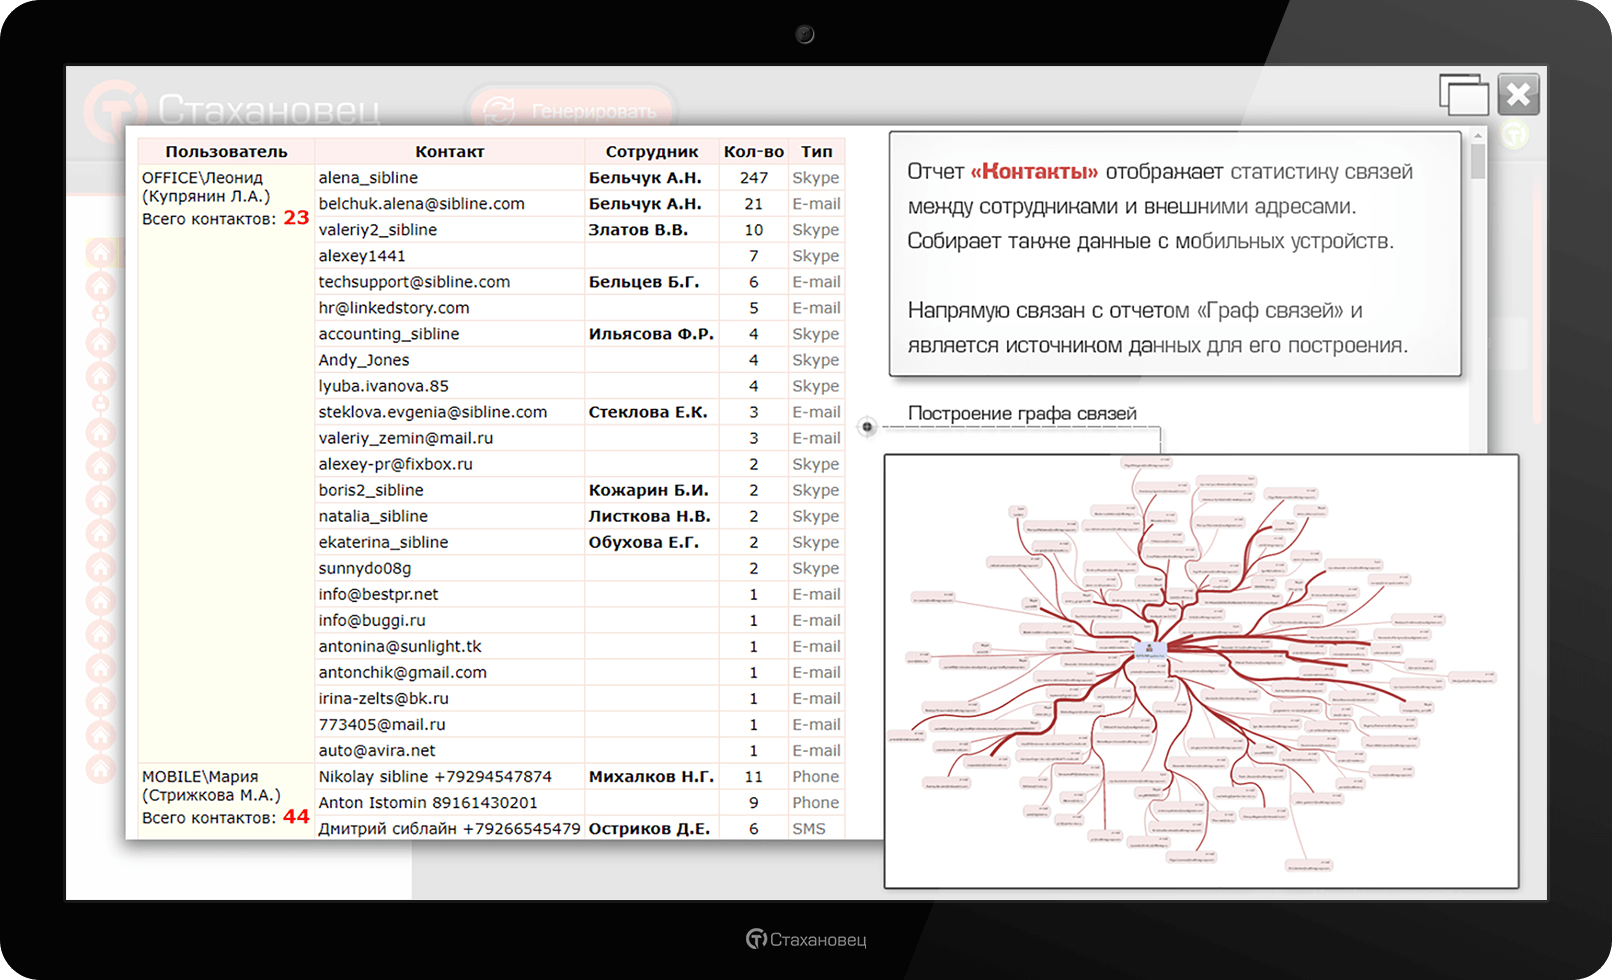Click the Стахановец logo in the top-left header
This screenshot has height=980, width=1612.
coord(232,110)
